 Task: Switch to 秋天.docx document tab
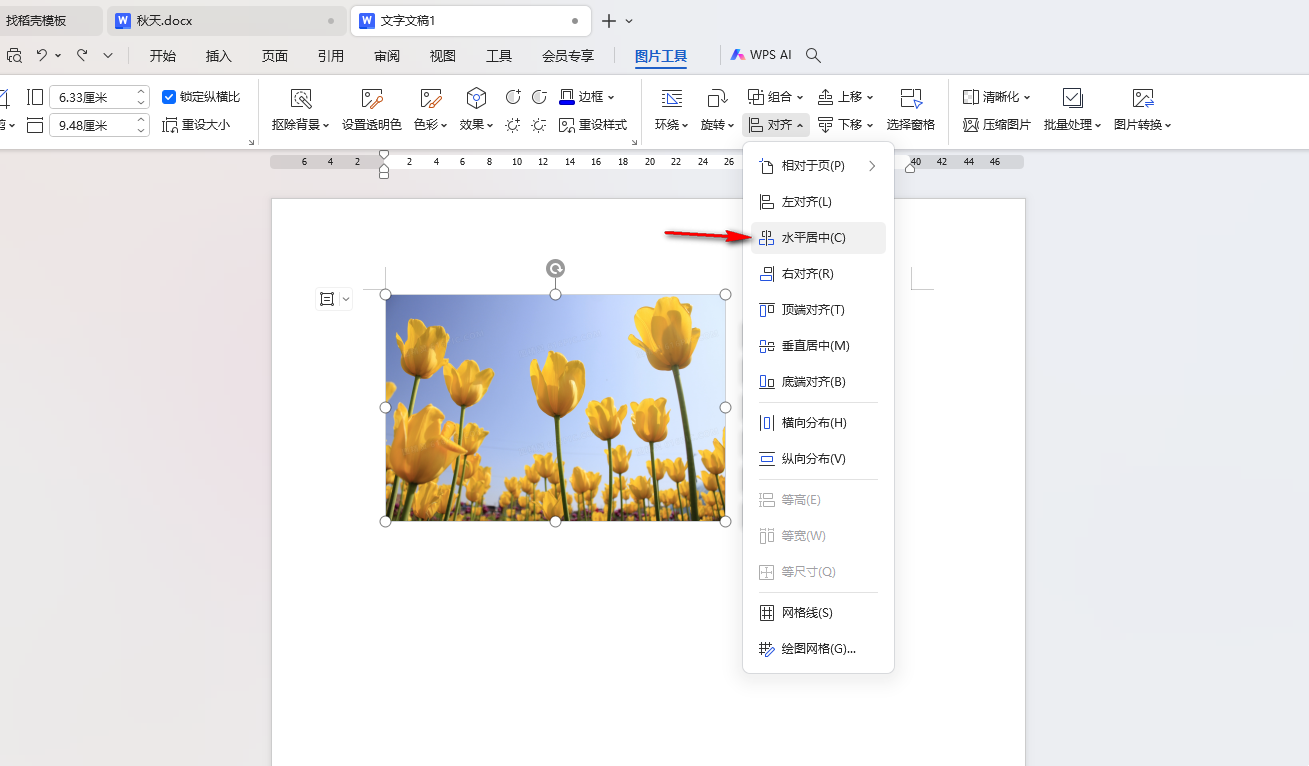click(226, 21)
